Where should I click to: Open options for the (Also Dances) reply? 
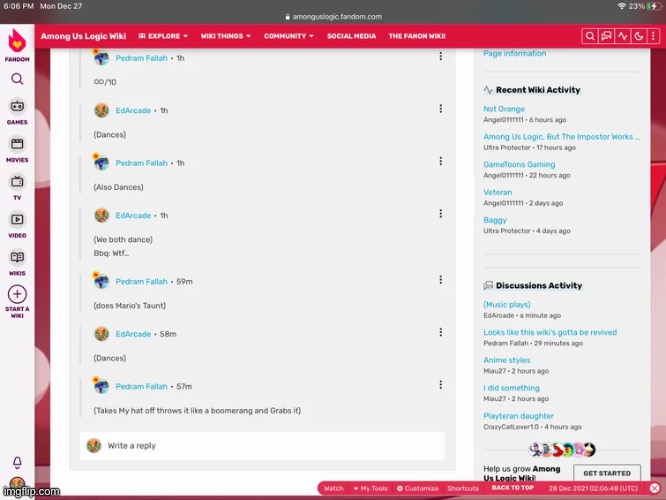(440, 161)
